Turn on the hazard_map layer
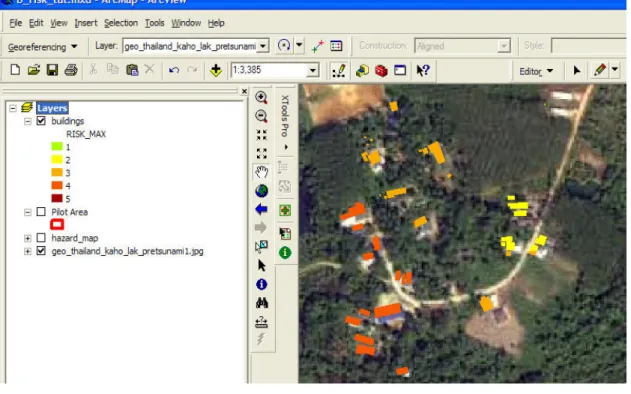Viewport: 631px width, 394px height. (x=41, y=238)
